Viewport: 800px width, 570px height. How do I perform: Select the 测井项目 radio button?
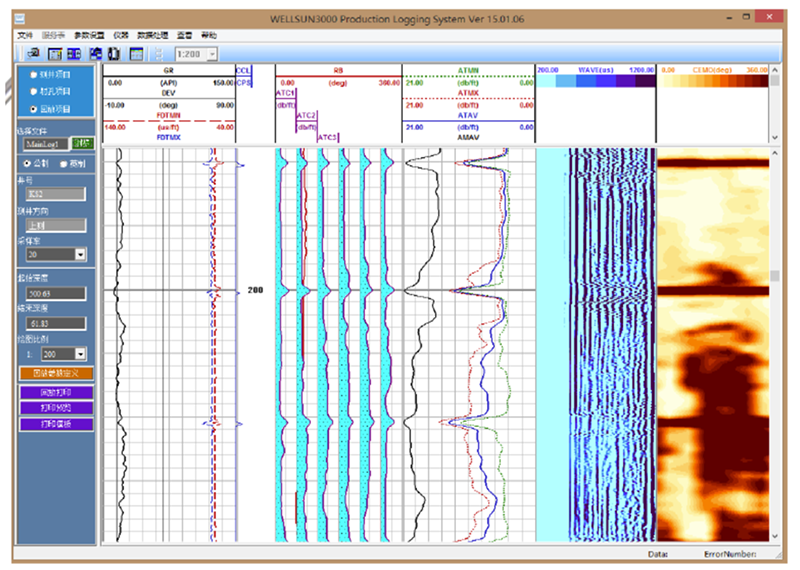tap(34, 75)
